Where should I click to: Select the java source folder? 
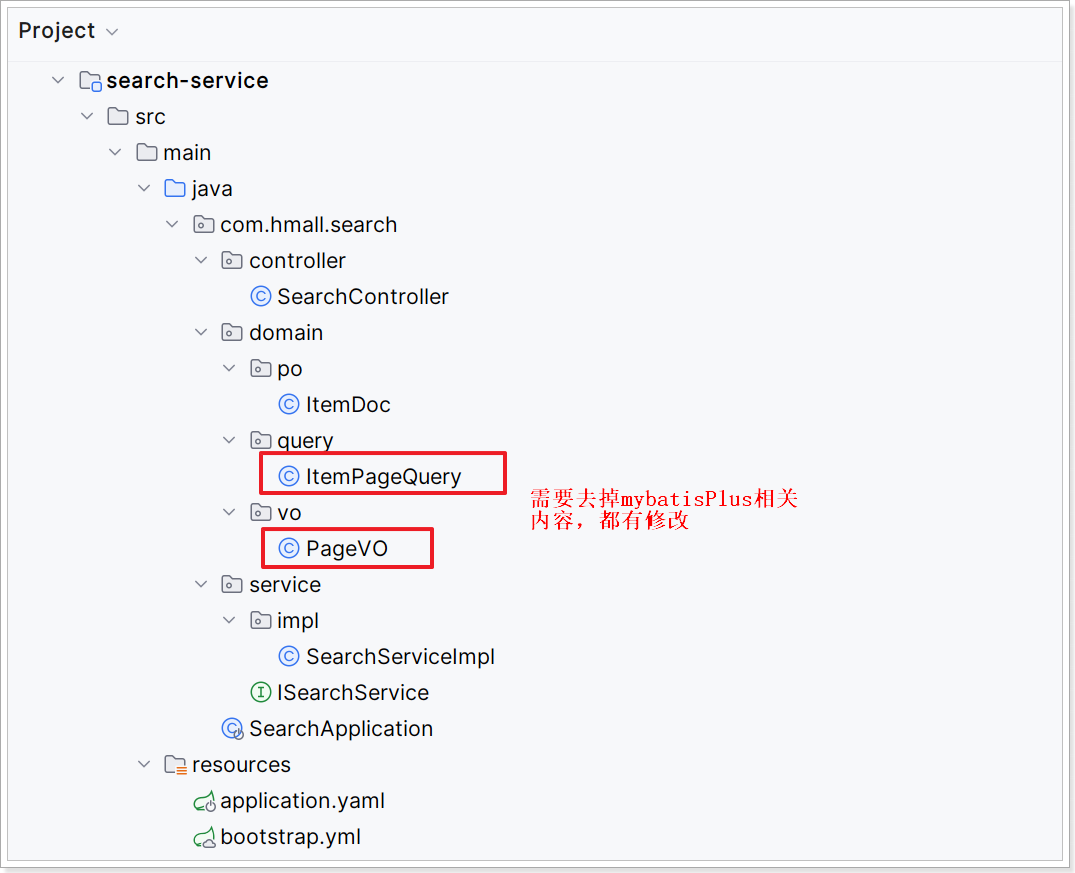pos(211,189)
